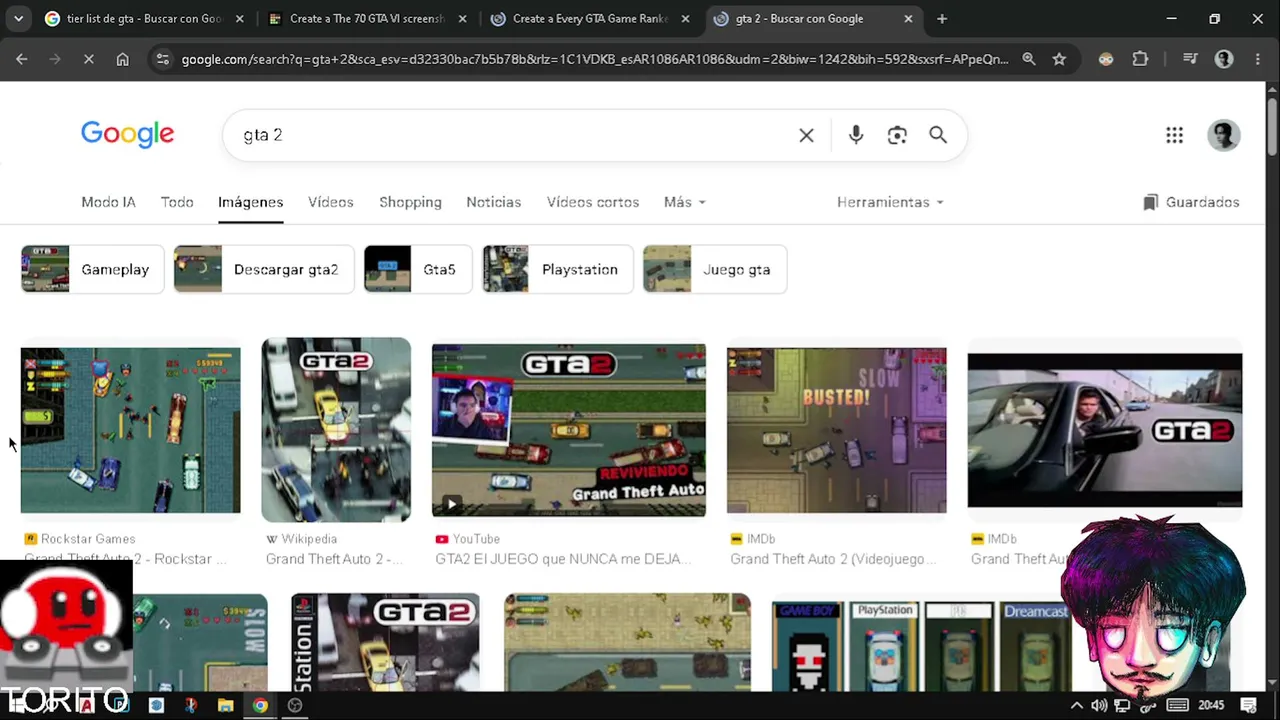
Task: Filter images by the Playstation chip
Action: (558, 269)
